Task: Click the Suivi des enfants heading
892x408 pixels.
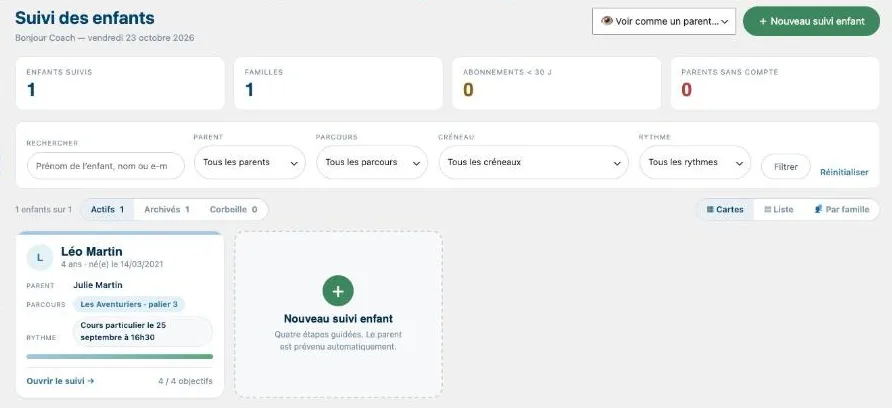Action: click(85, 18)
